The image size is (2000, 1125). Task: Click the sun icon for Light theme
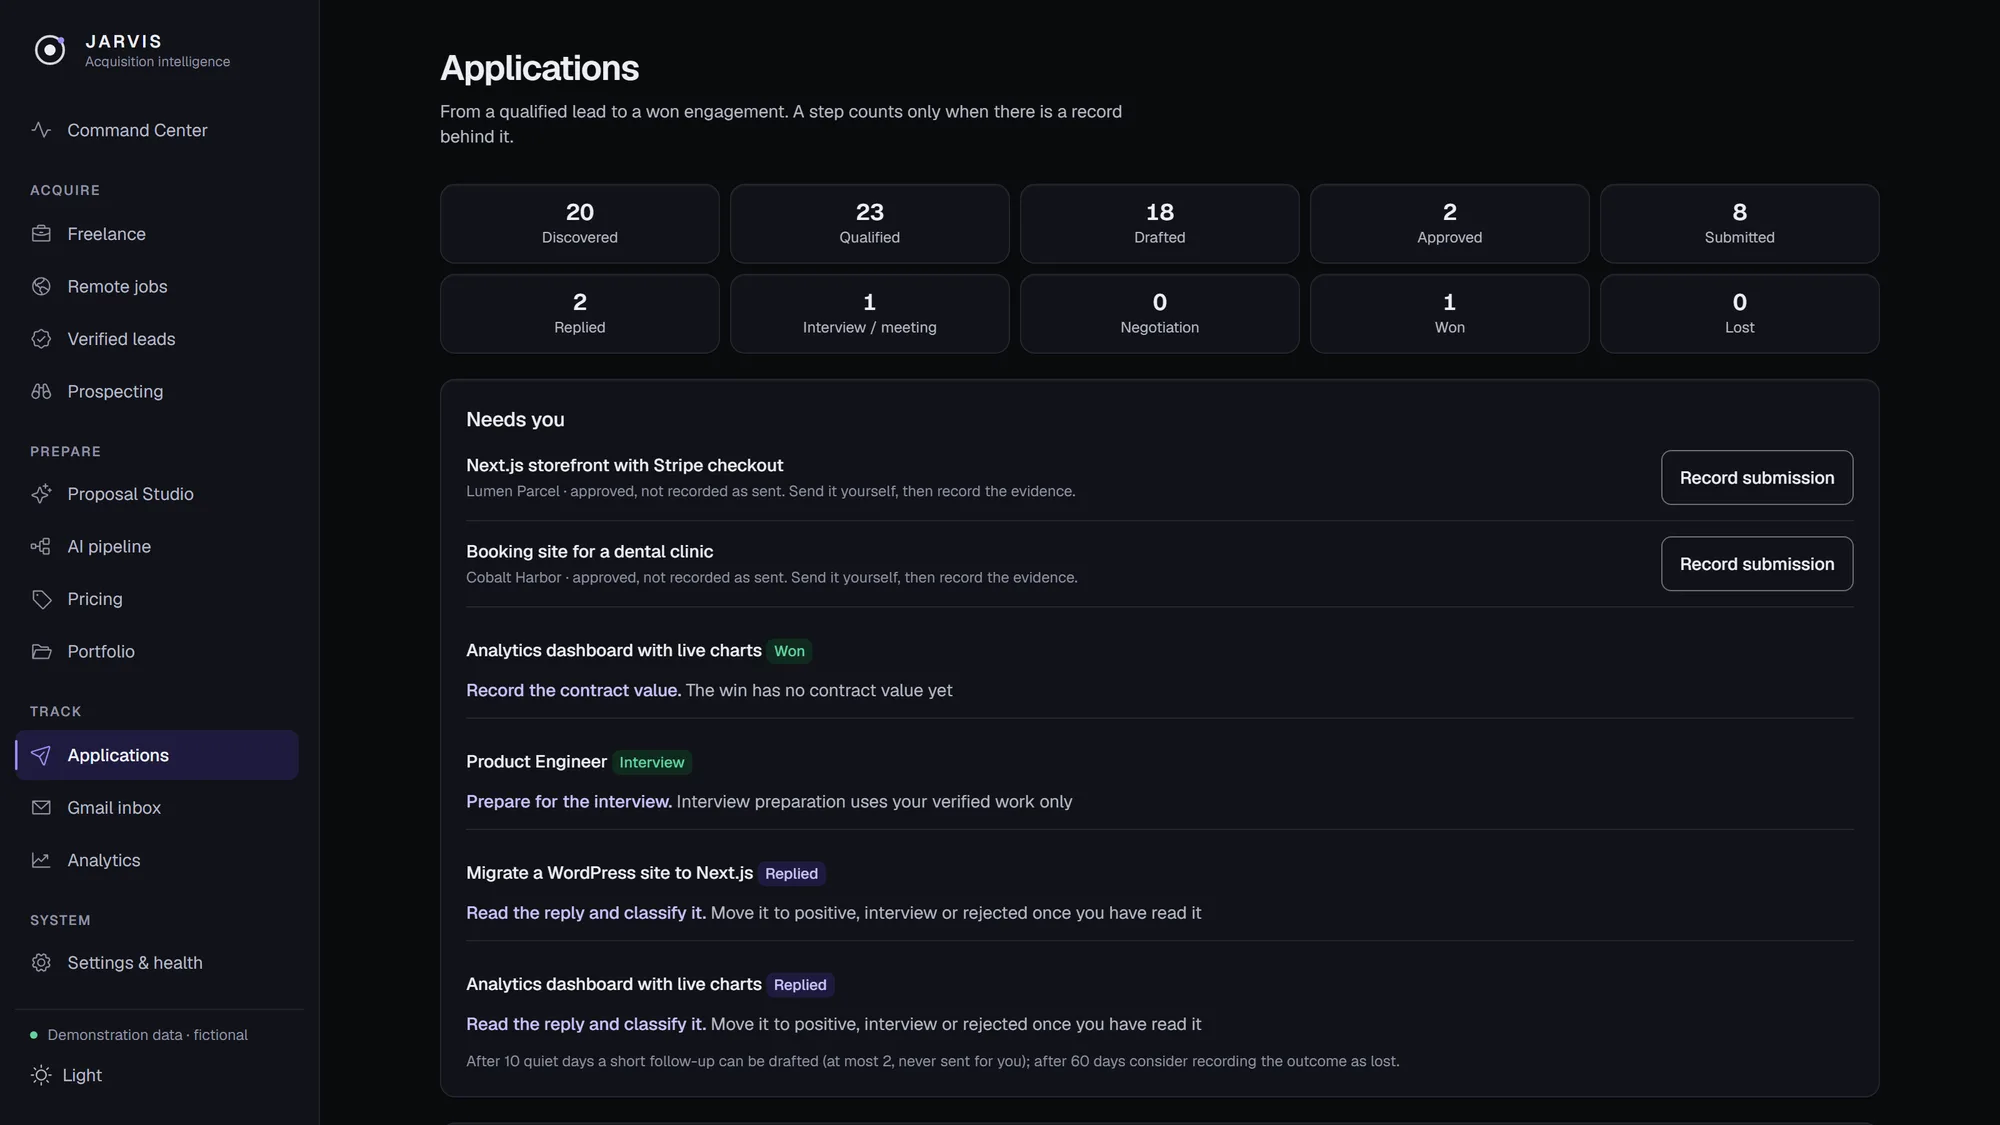tap(41, 1075)
